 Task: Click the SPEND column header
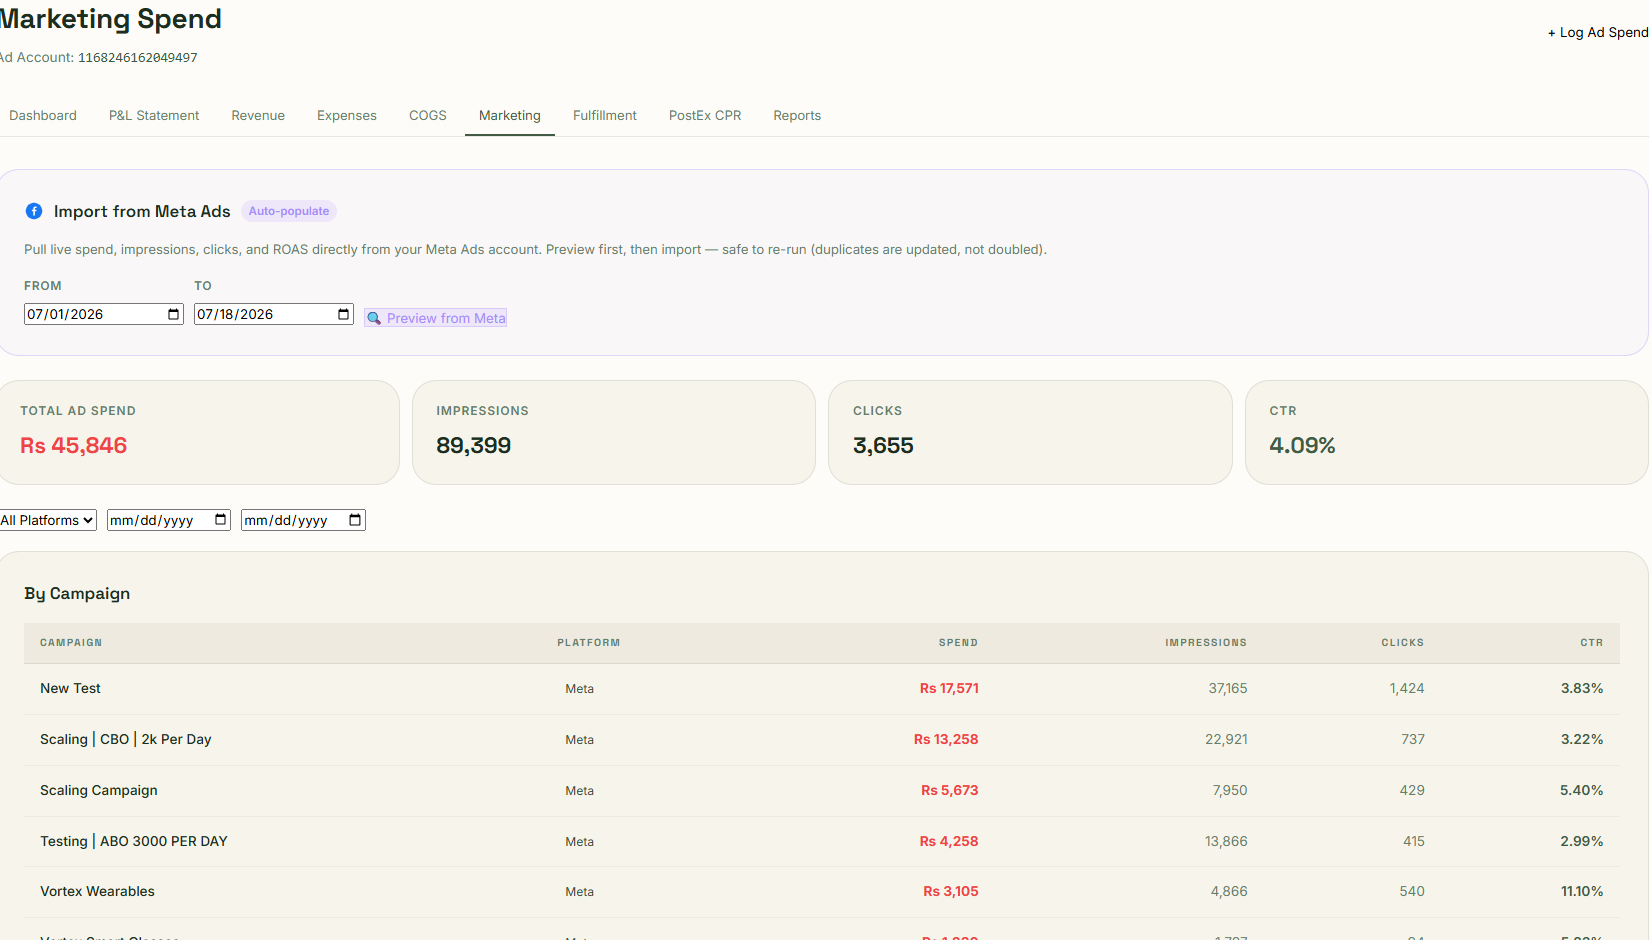(958, 643)
